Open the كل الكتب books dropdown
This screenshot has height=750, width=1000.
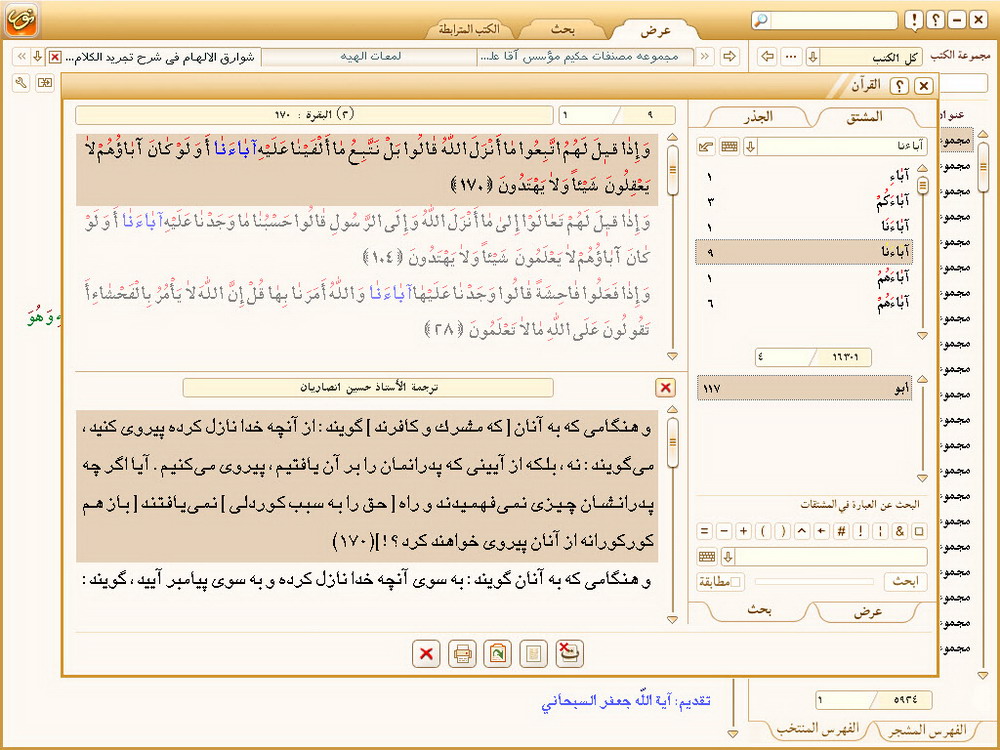tap(813, 57)
